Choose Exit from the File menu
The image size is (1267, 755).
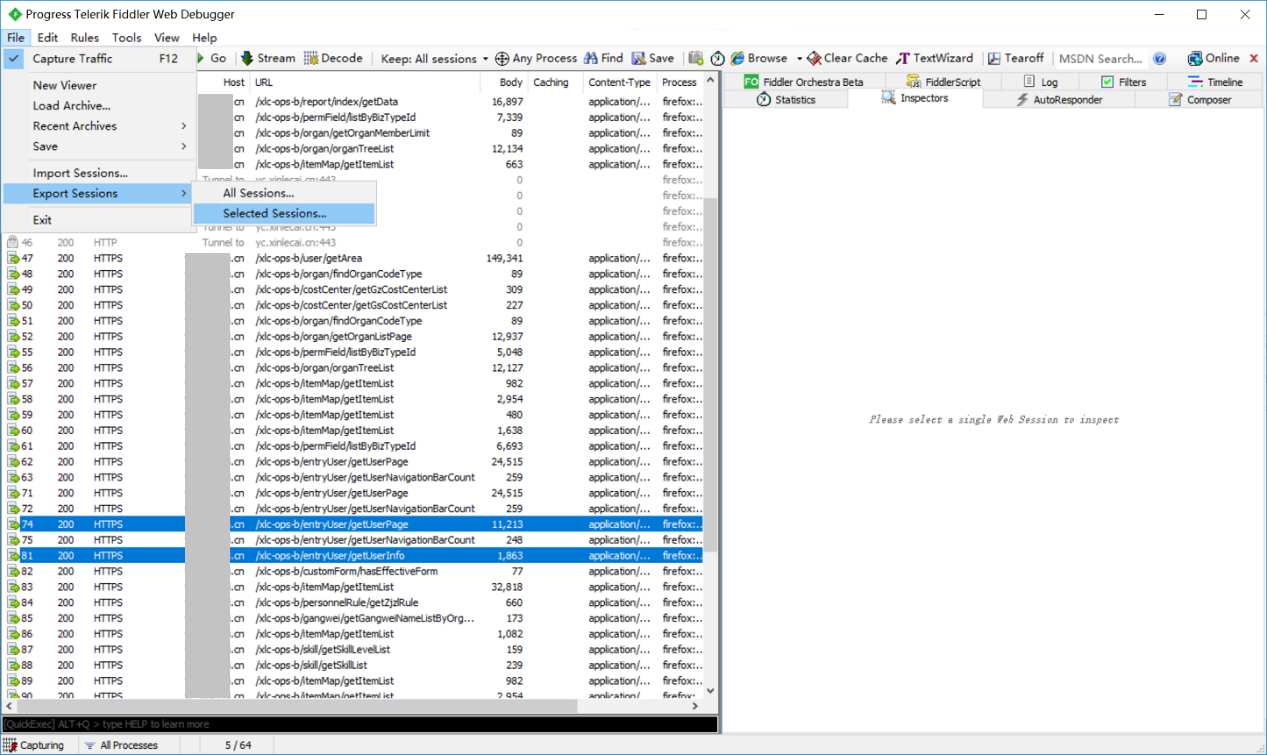[x=99, y=220]
